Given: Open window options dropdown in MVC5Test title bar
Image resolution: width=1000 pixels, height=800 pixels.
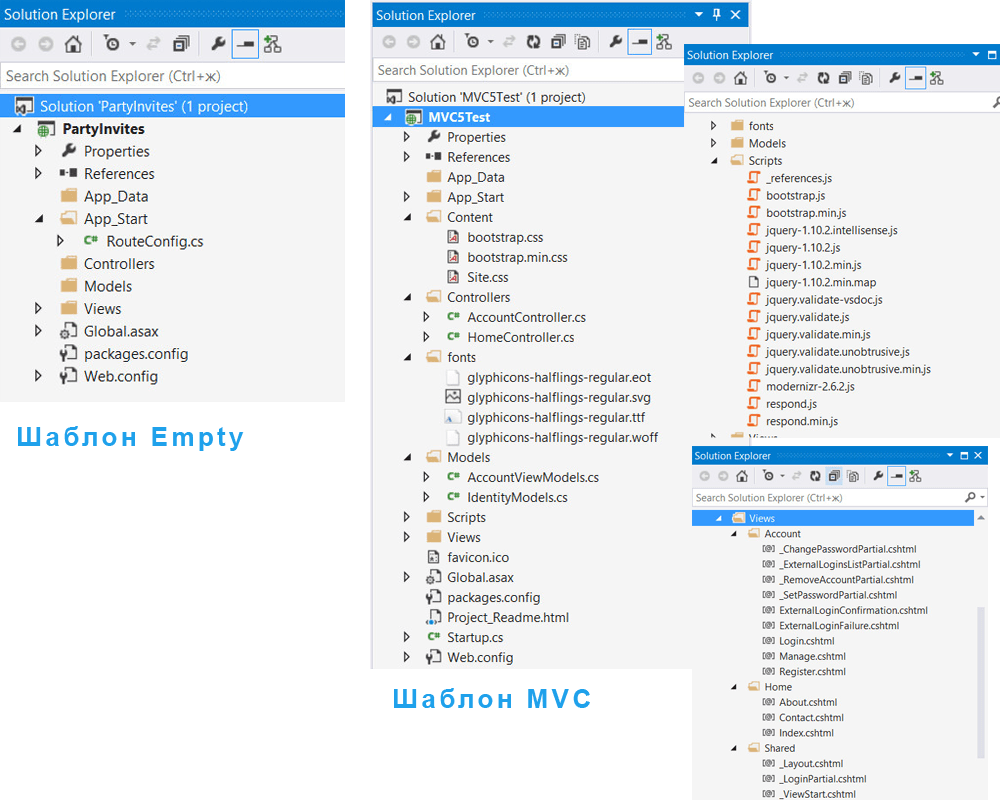Looking at the screenshot, I should 699,14.
